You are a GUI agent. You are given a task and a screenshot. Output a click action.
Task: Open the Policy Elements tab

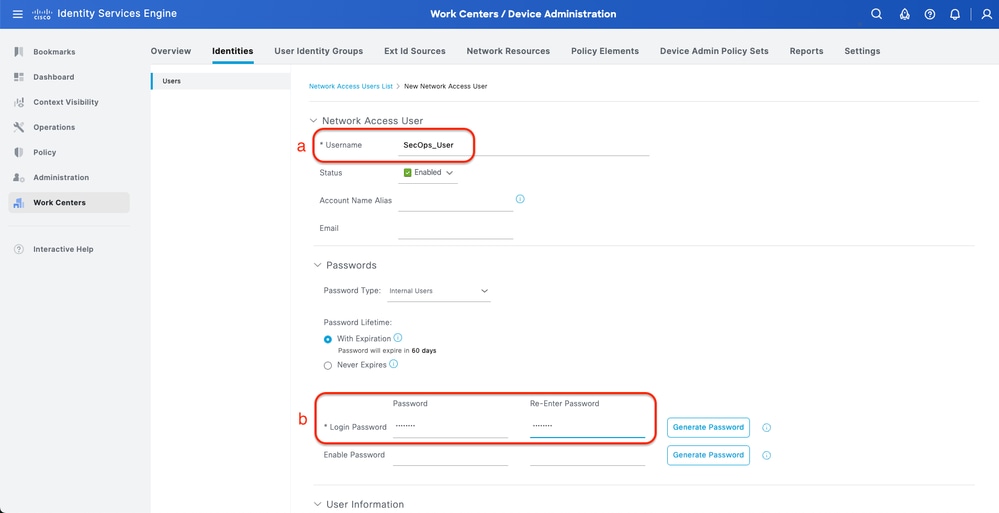[605, 51]
